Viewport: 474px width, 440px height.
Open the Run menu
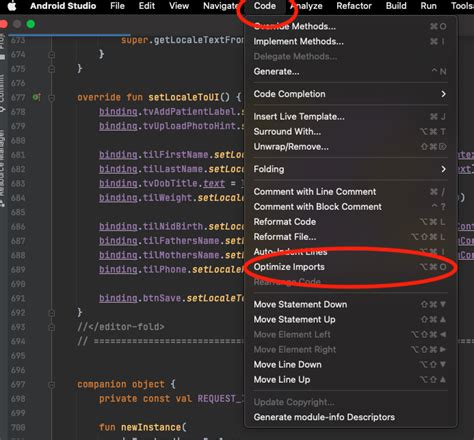tap(428, 6)
